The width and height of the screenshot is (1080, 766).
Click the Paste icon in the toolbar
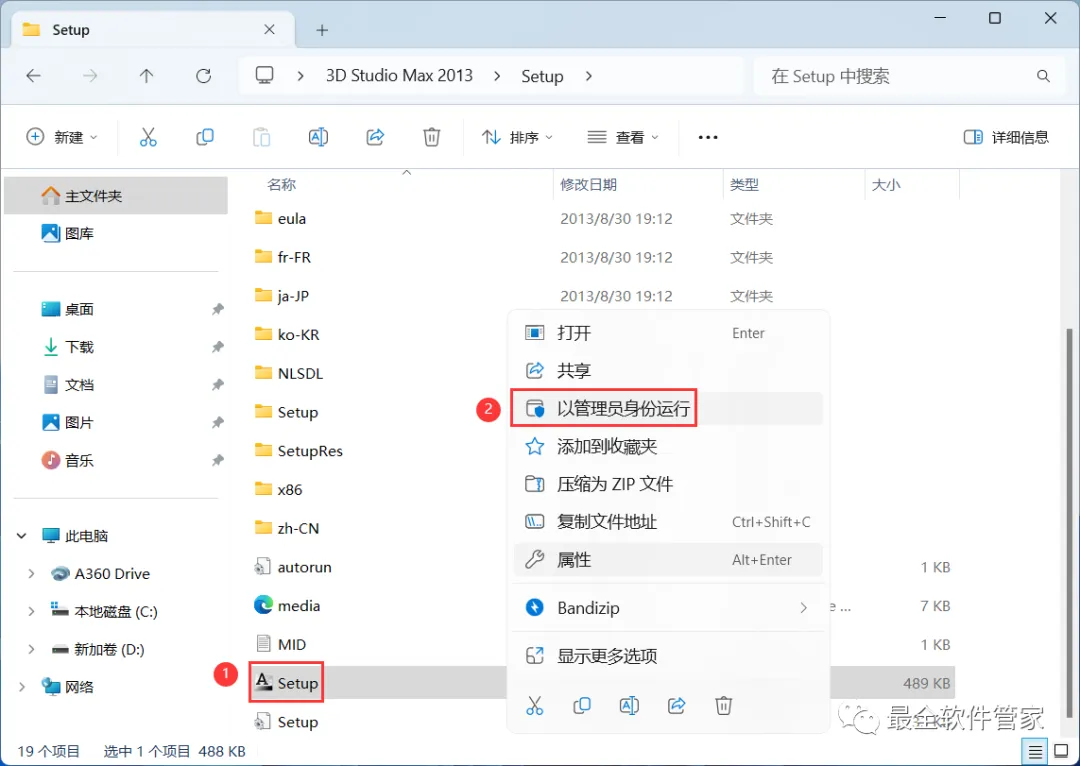[x=262, y=137]
